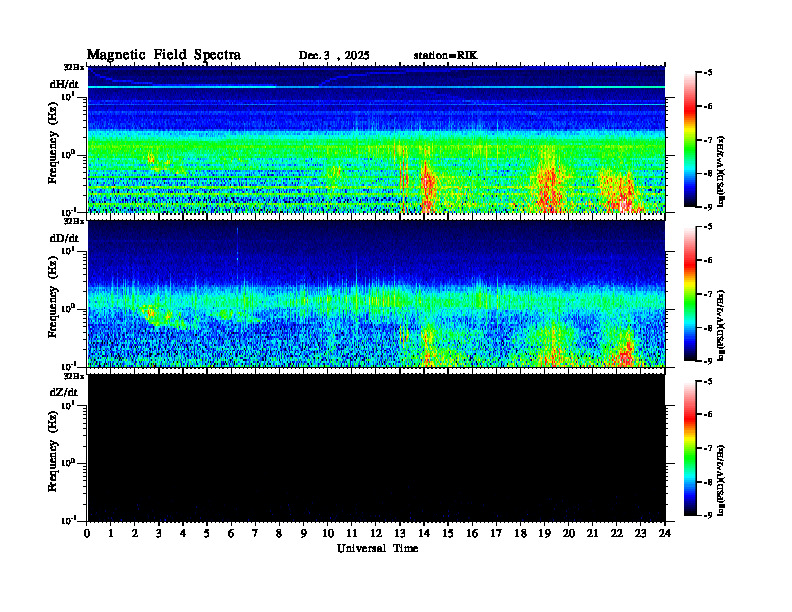Viewport: 792px width, 612px height.
Task: Click the 10^0 frequency tick of dZ/dt panel
Action: click(68, 462)
